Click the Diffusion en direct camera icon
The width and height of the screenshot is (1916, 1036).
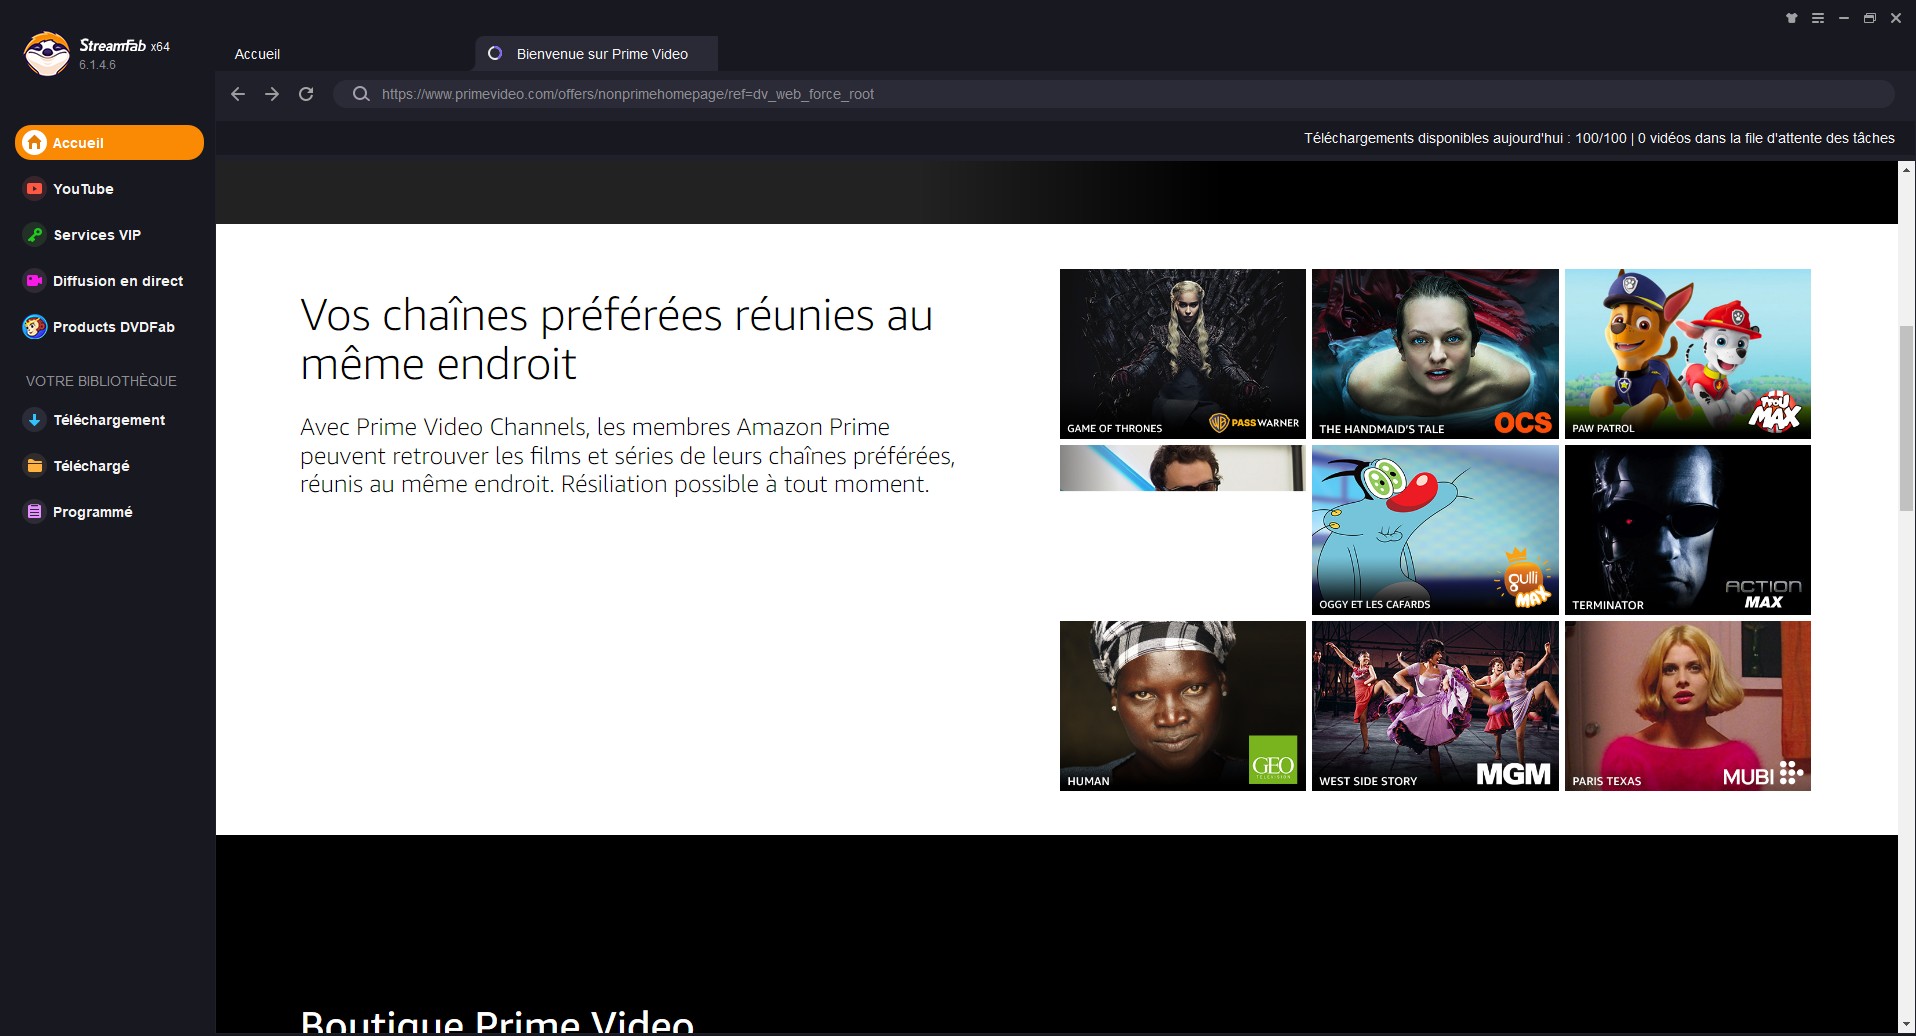tap(35, 281)
